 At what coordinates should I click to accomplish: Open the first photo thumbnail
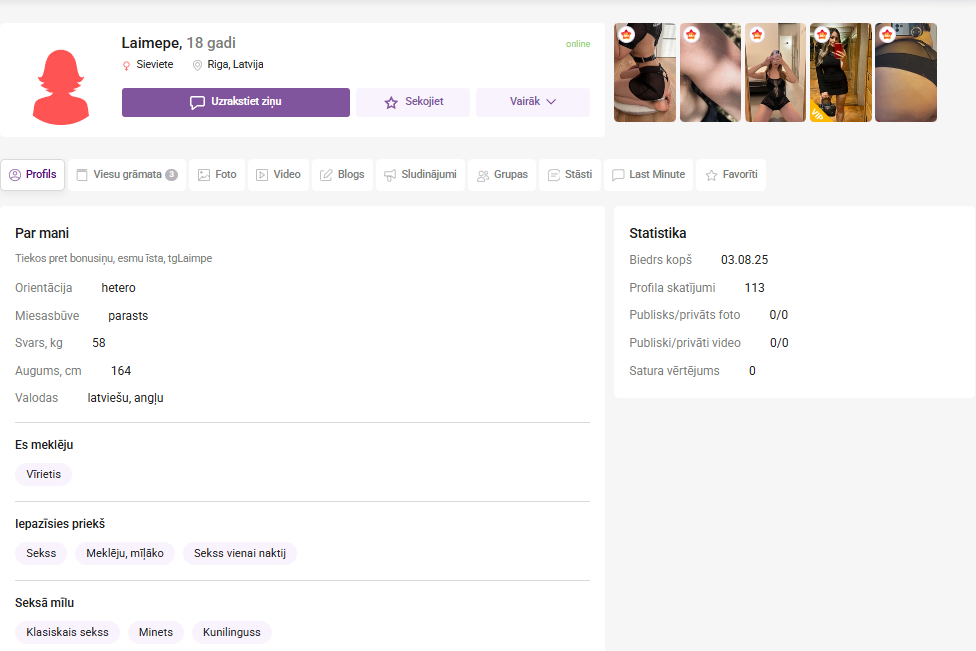645,72
